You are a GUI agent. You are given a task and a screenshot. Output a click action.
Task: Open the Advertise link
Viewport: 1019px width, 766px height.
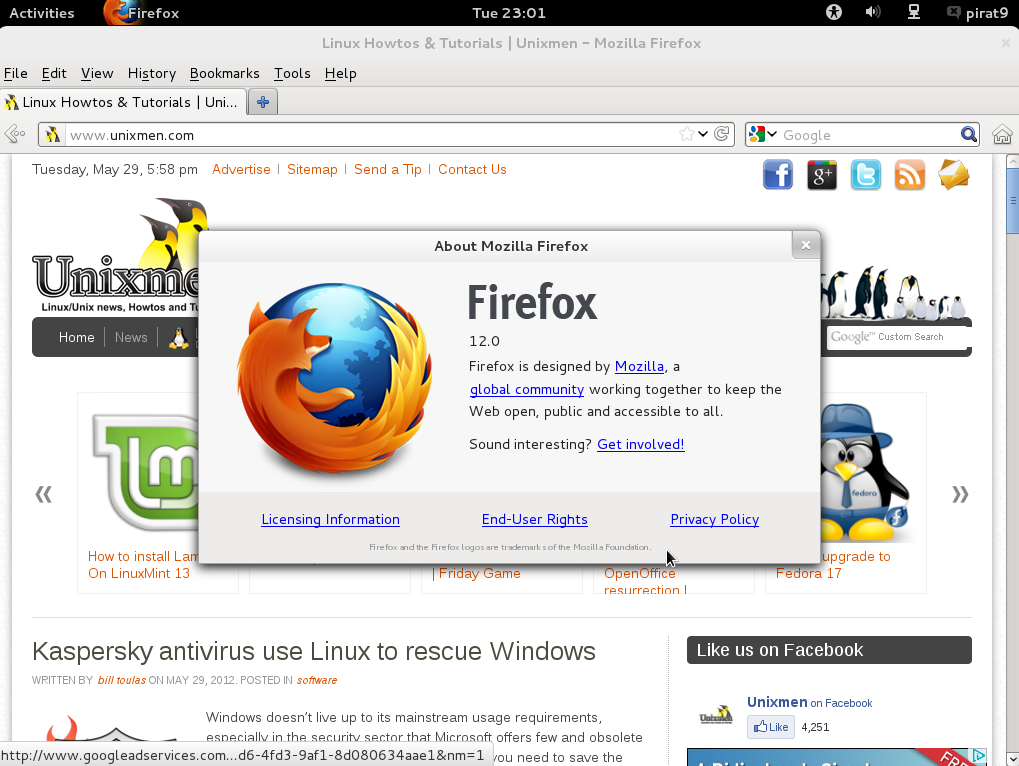point(241,170)
